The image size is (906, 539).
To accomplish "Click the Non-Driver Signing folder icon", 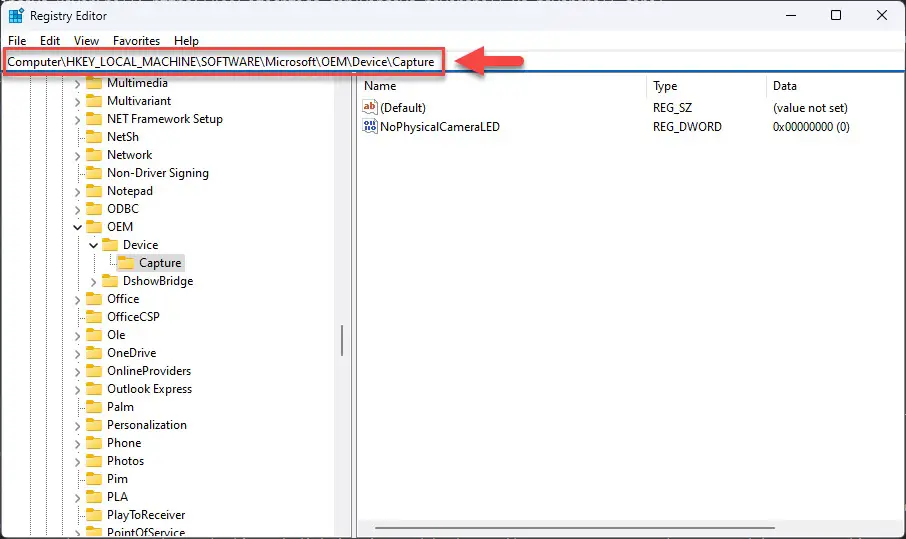I will [94, 173].
